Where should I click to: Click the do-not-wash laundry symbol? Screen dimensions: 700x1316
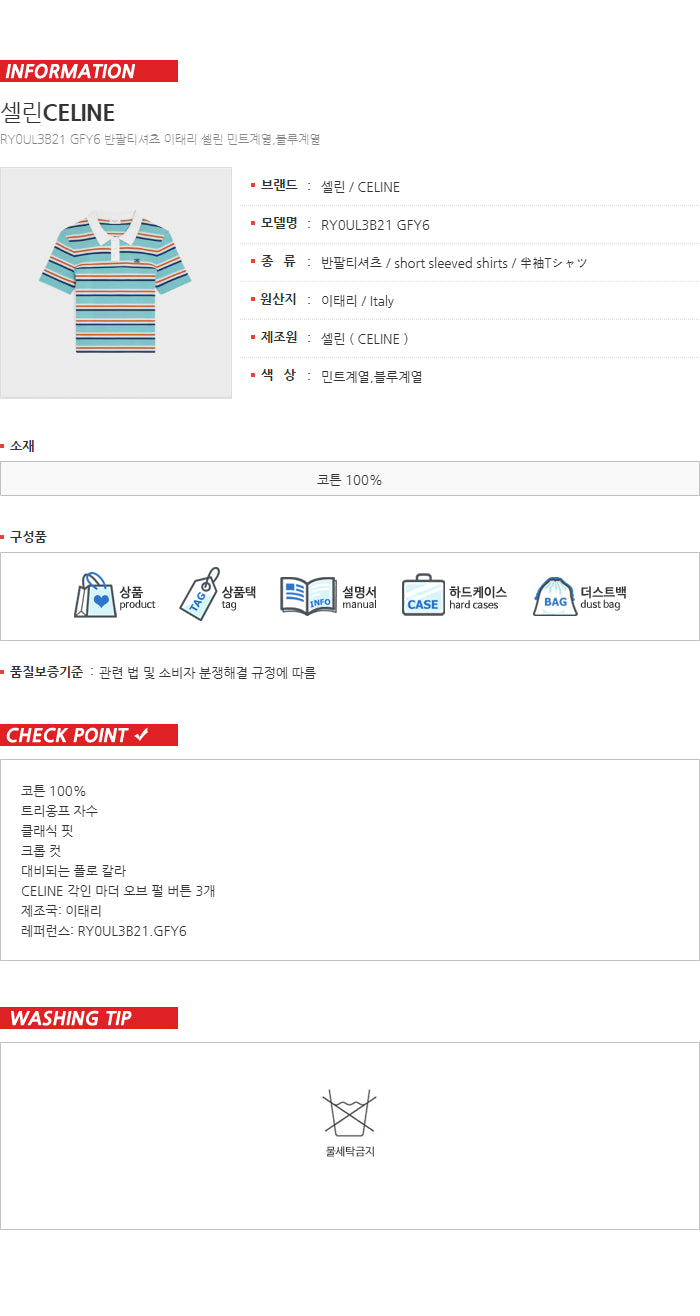(x=349, y=1113)
